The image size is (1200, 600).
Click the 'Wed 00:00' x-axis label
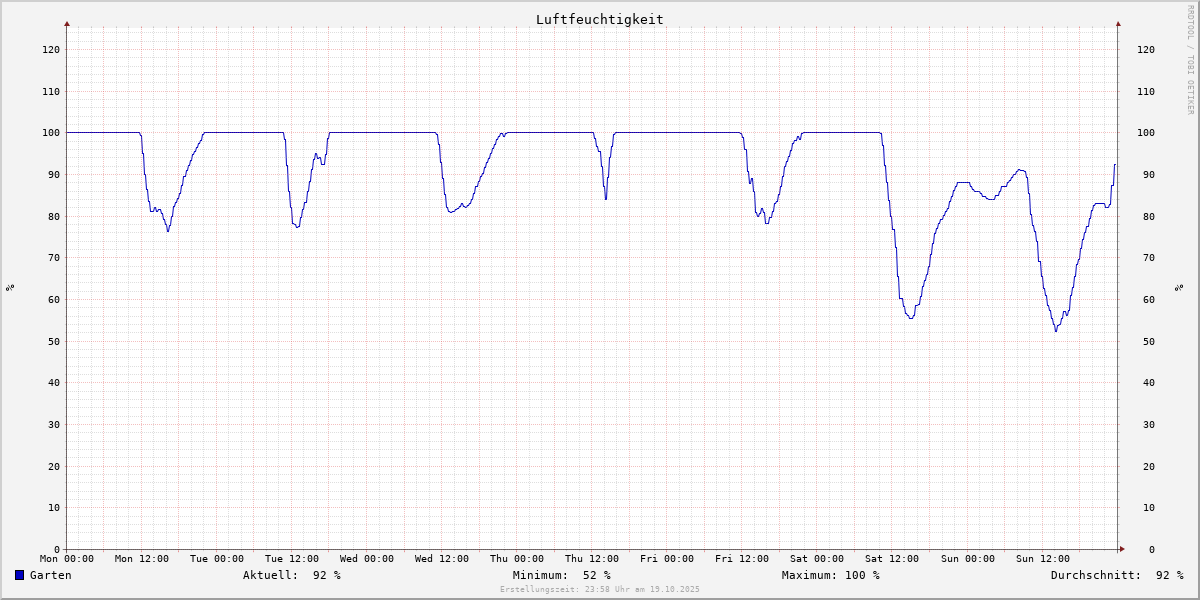[367, 559]
